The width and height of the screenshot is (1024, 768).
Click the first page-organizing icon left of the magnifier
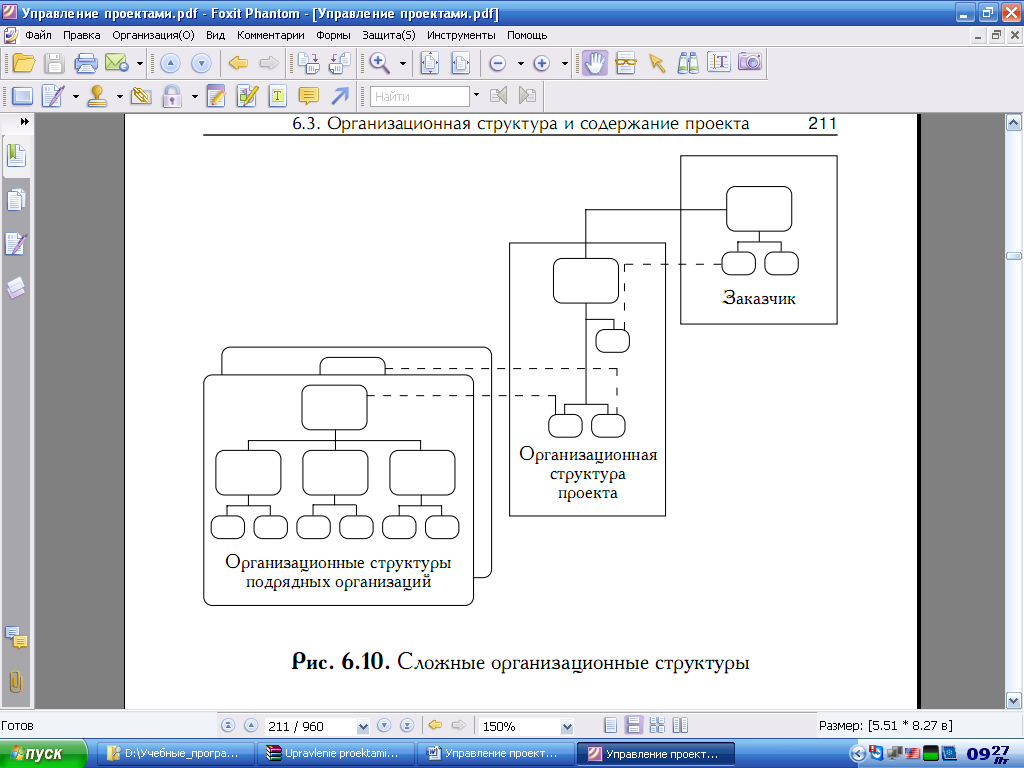[x=308, y=63]
